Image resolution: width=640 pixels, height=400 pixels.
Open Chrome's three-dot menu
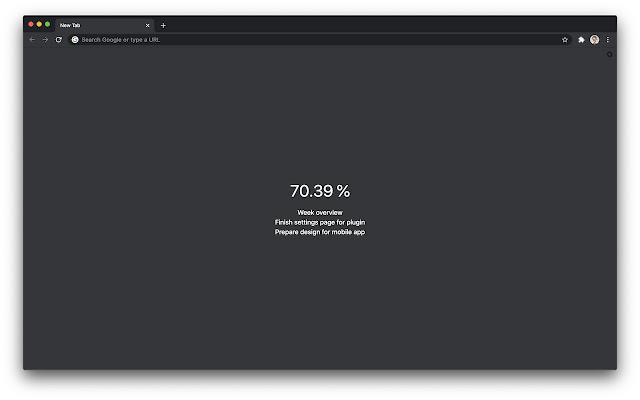608,40
